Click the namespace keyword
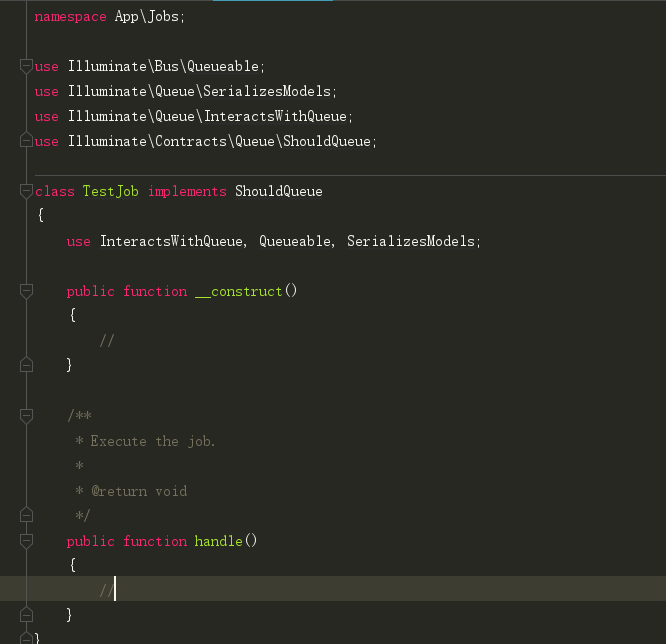The height and width of the screenshot is (644, 666). (71, 17)
